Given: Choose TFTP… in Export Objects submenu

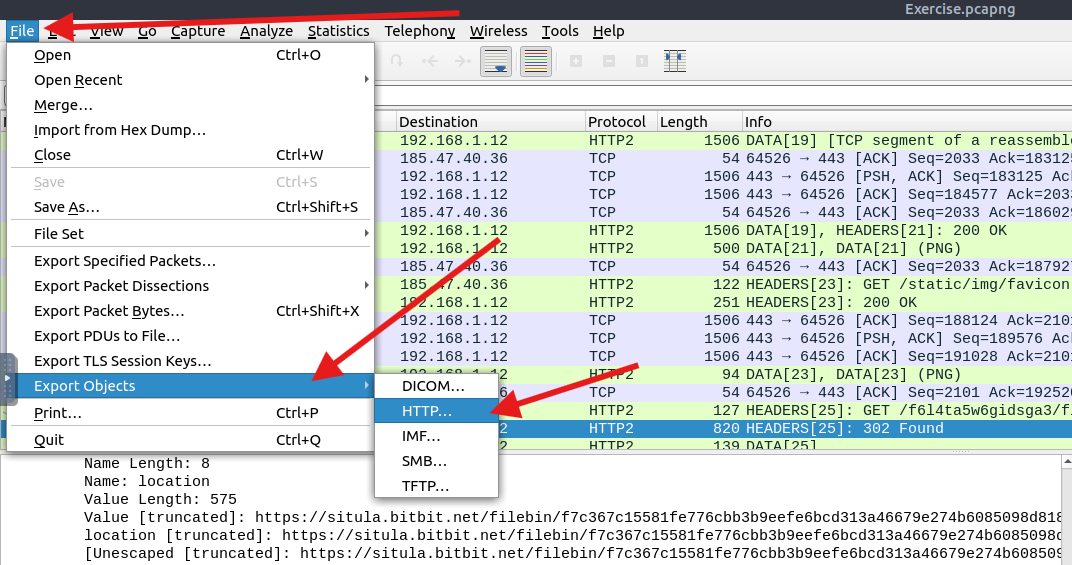Looking at the screenshot, I should pyautogui.click(x=436, y=486).
